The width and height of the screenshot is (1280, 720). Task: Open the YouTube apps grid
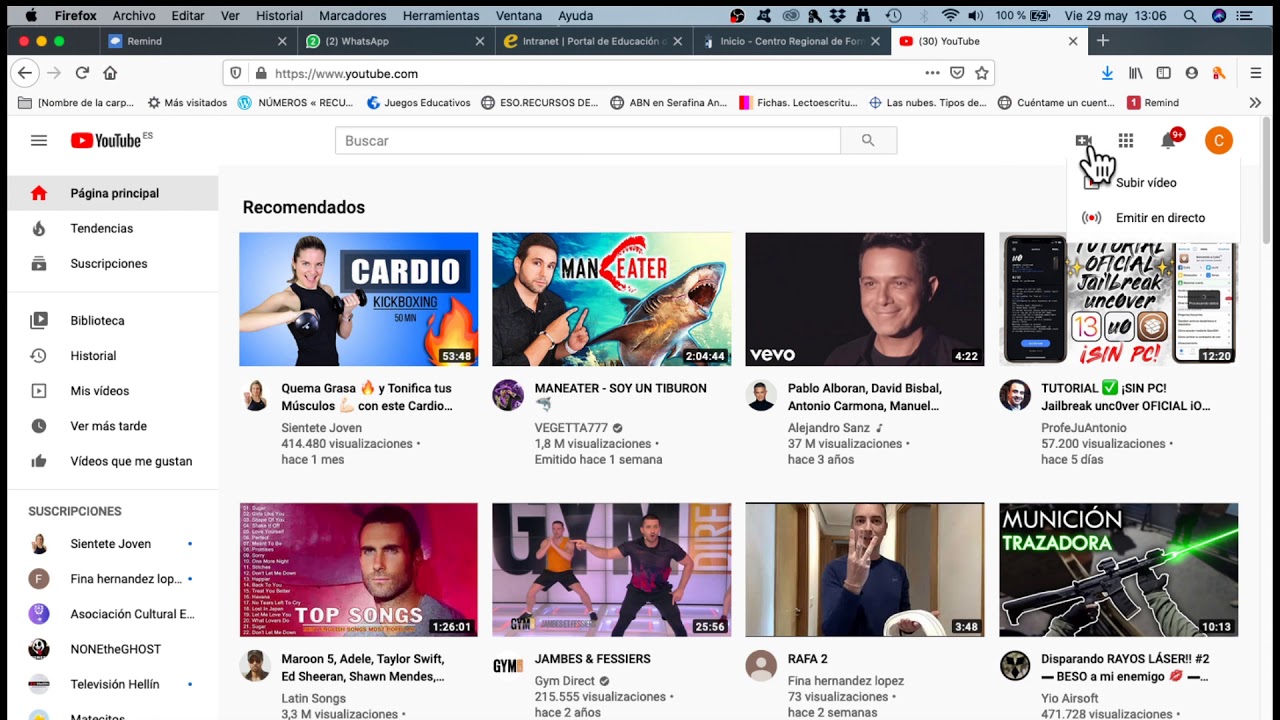[x=1126, y=141]
